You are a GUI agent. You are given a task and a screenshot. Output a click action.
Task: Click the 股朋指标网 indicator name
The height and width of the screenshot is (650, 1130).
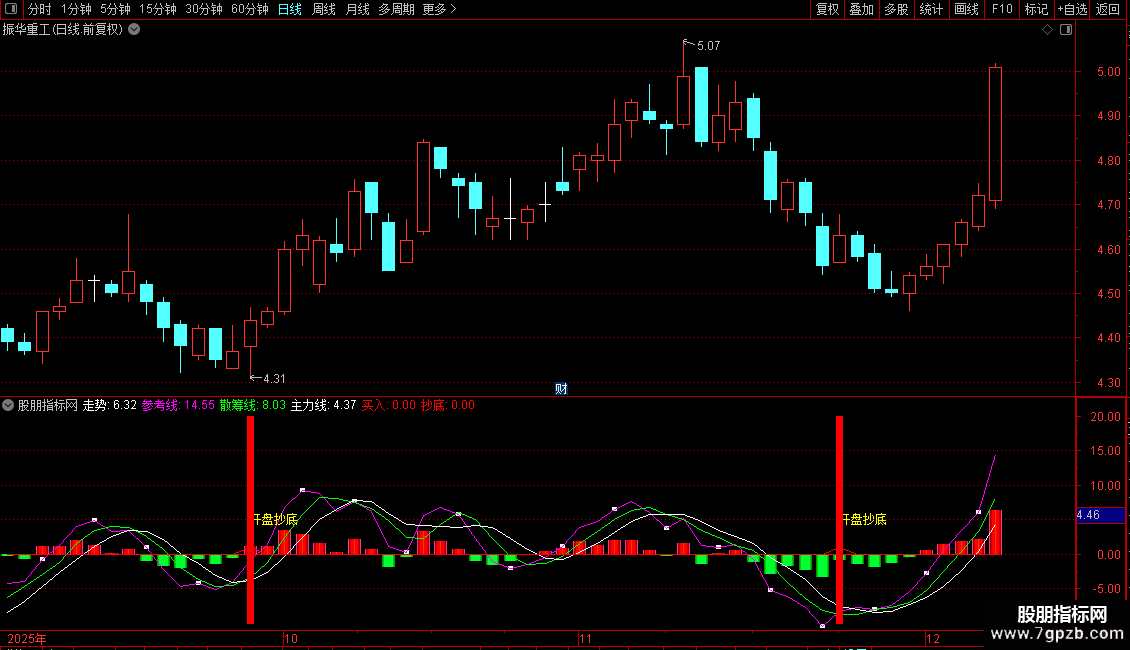pyautogui.click(x=48, y=405)
